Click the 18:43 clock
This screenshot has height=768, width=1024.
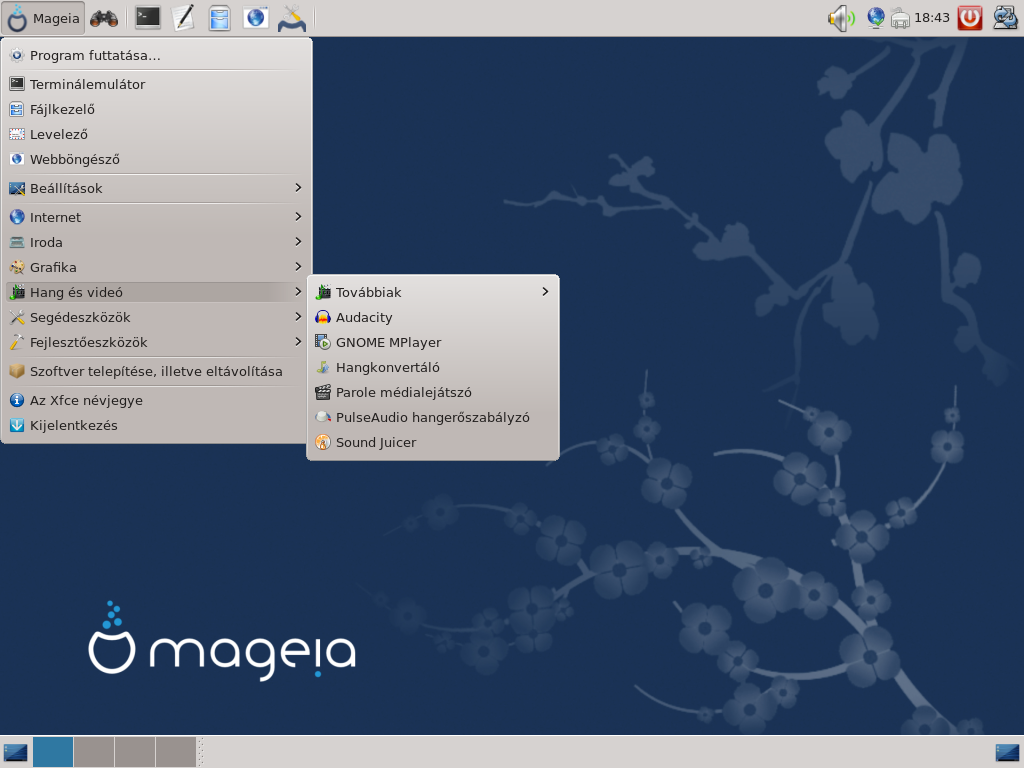[x=932, y=18]
